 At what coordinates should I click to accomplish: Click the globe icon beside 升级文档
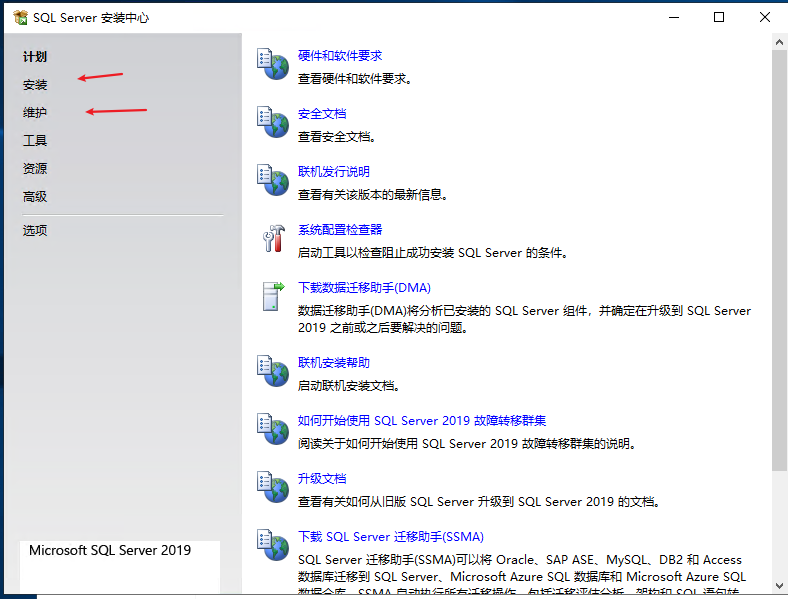[x=273, y=486]
